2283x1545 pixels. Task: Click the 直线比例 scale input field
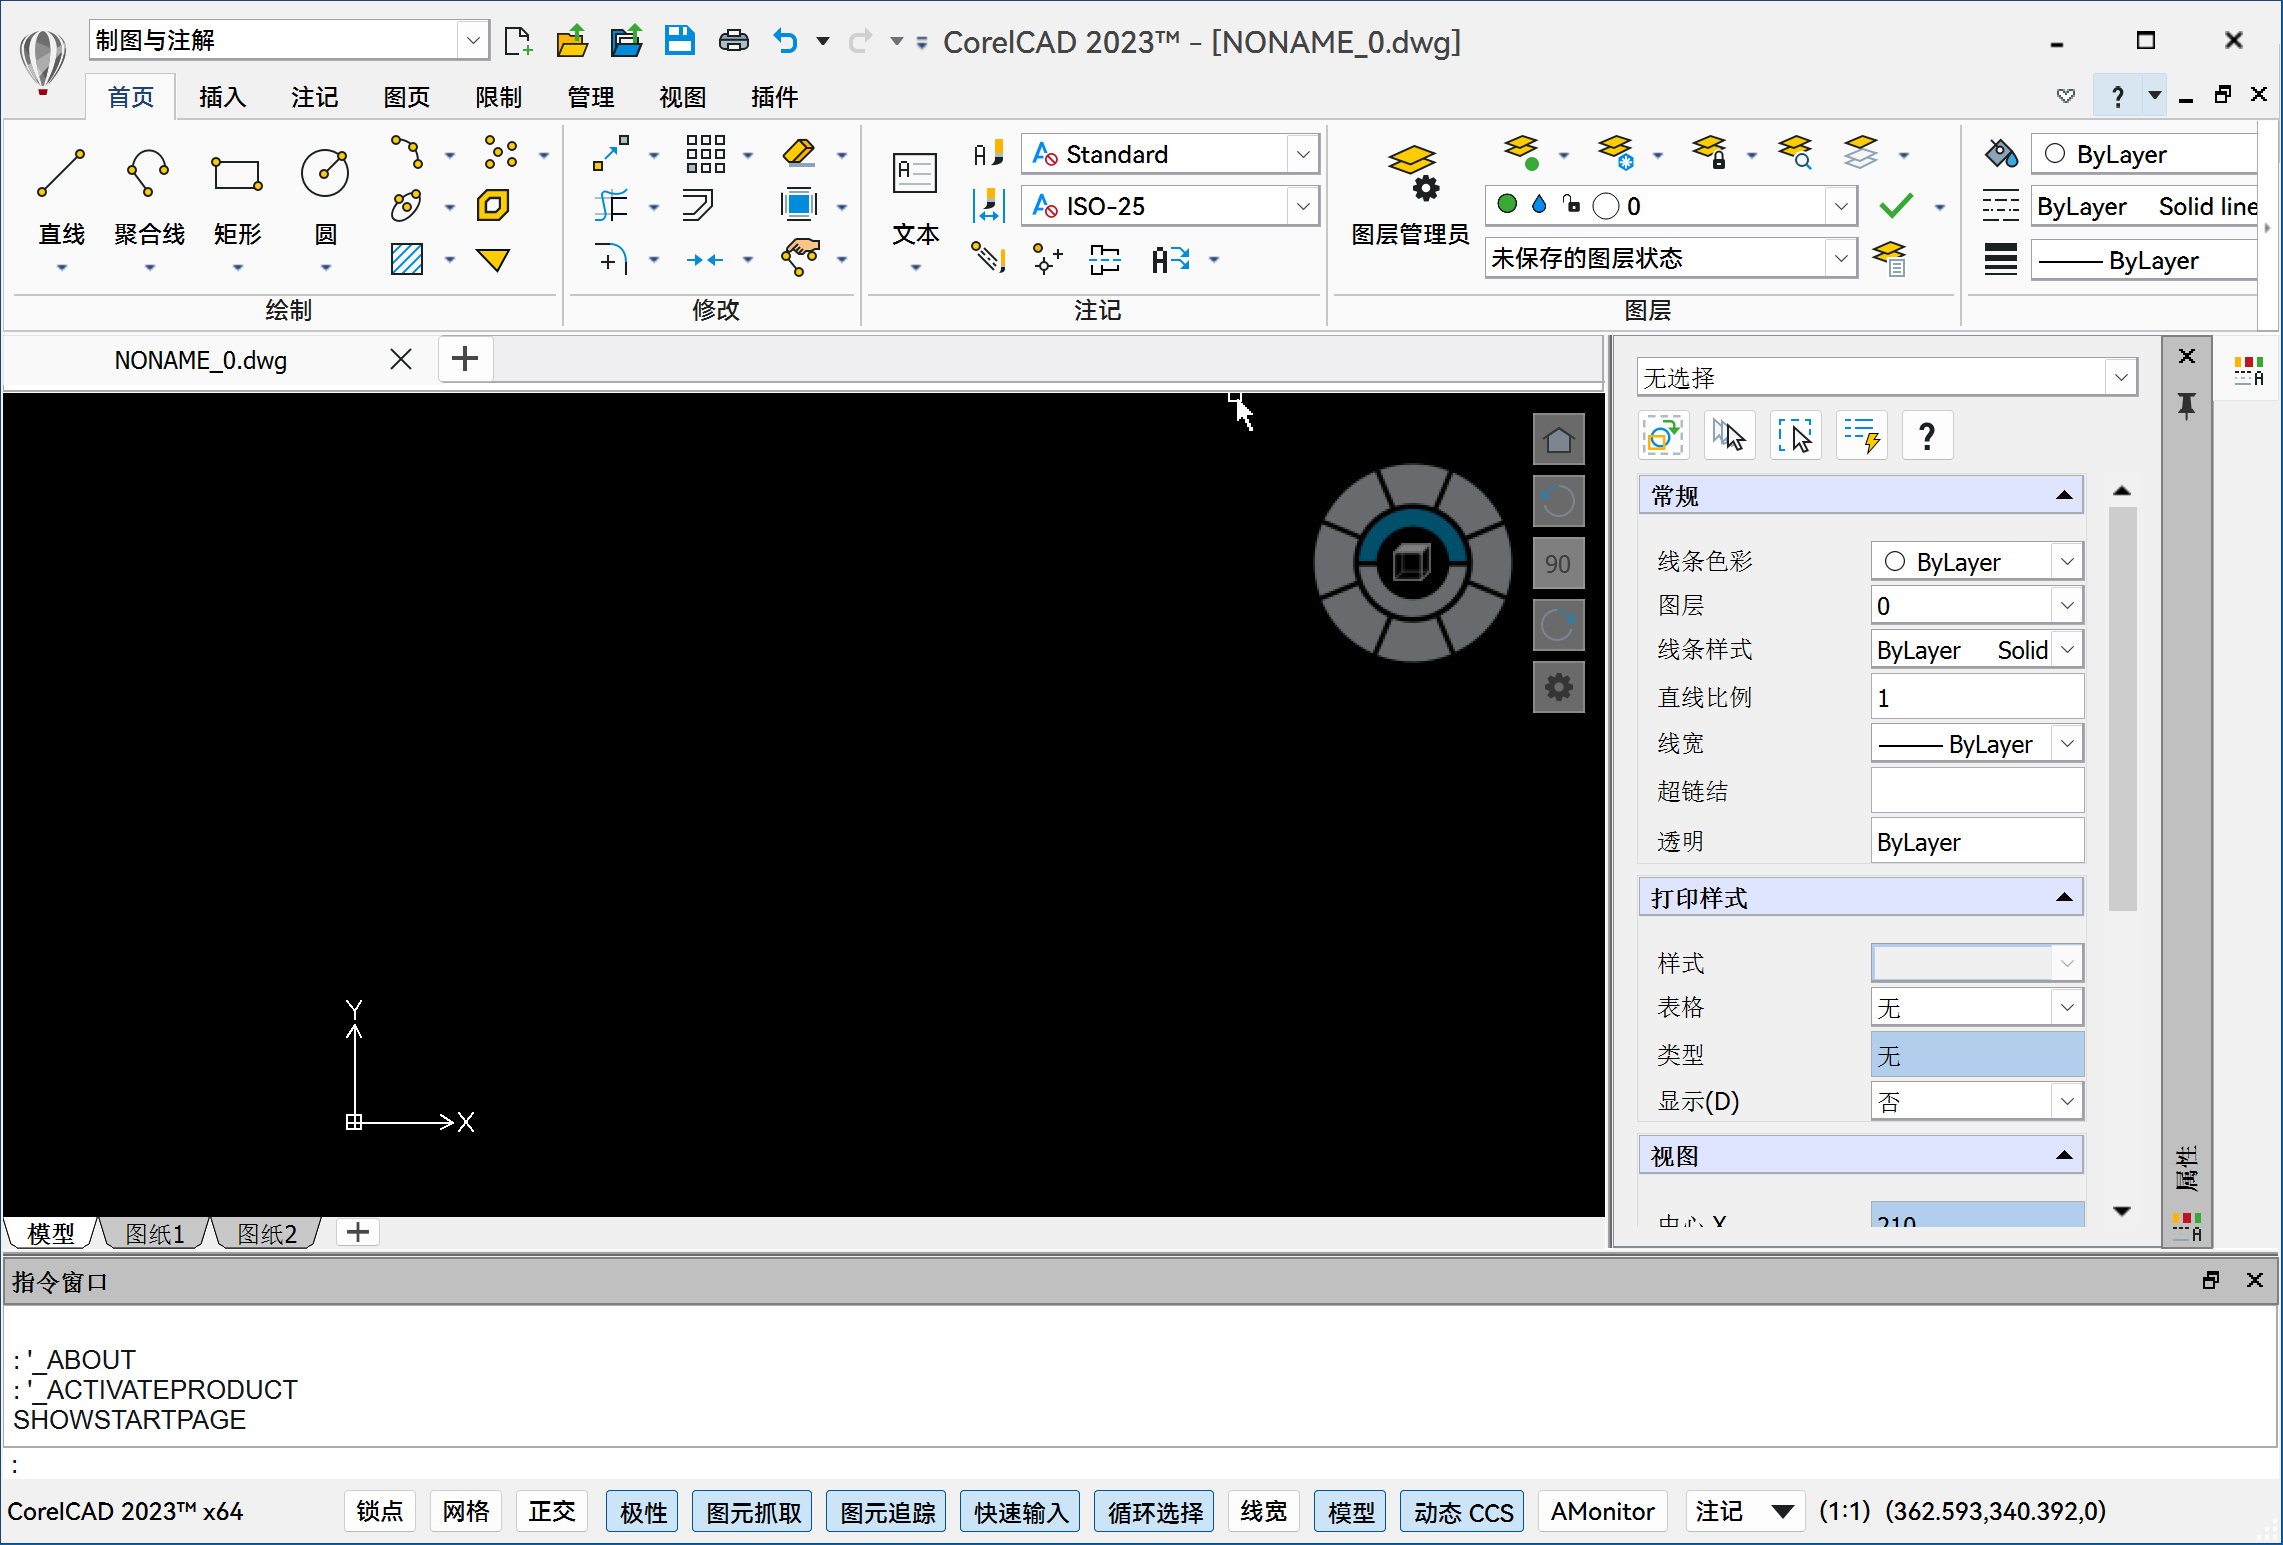coord(1975,696)
